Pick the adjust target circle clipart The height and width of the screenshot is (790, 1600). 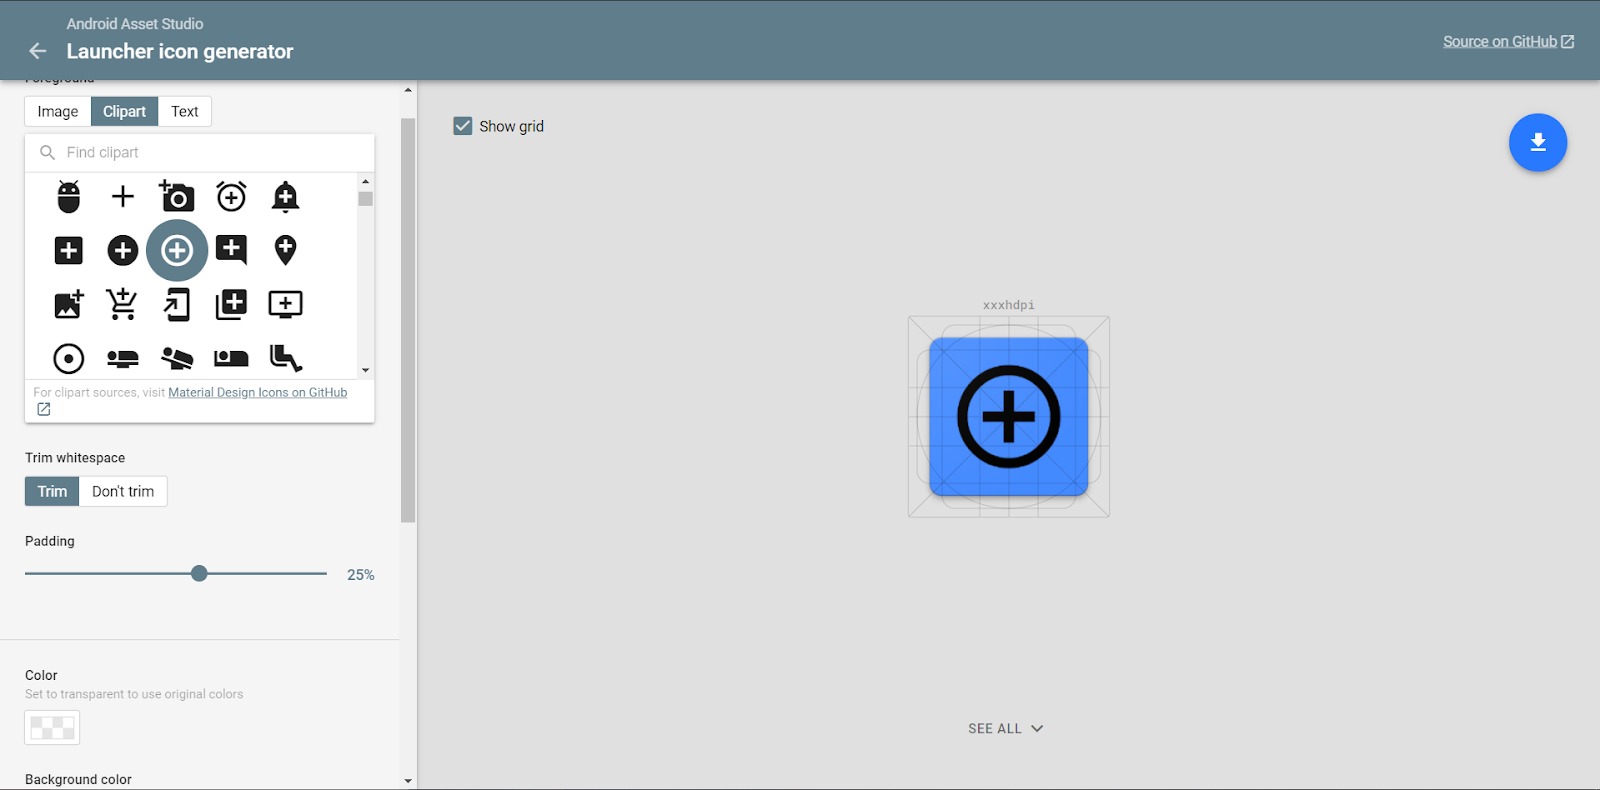point(69,358)
